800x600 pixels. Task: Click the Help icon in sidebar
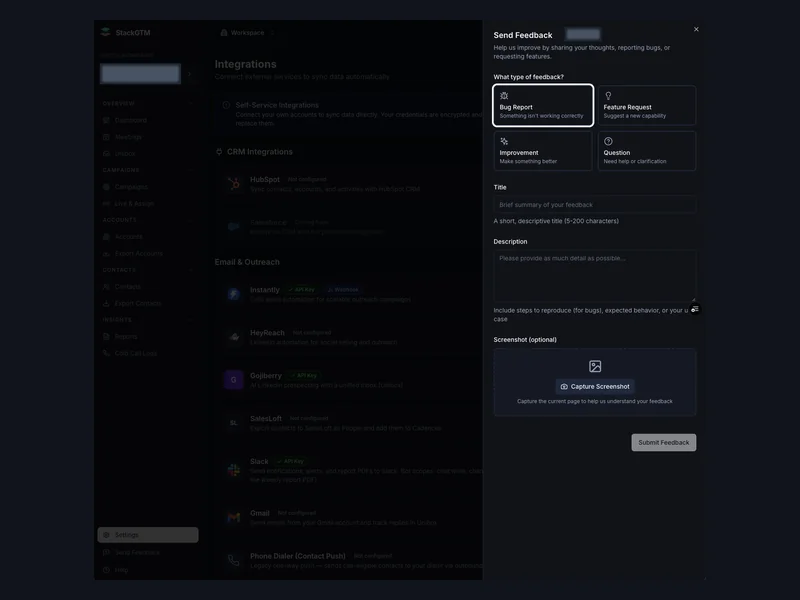[x=106, y=569]
